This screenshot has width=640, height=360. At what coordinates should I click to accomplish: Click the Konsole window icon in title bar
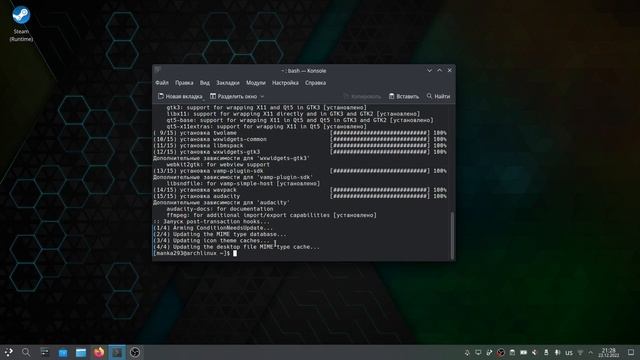158,70
